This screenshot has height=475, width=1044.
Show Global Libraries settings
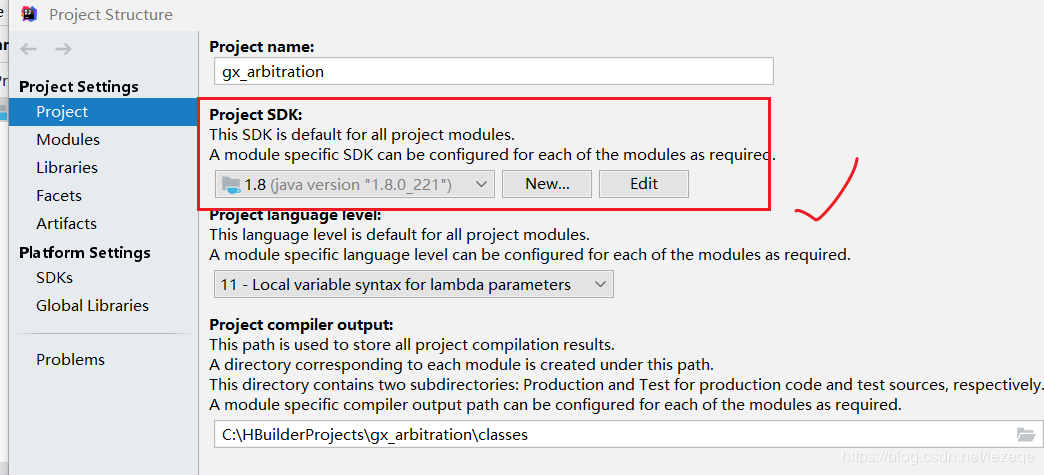92,306
